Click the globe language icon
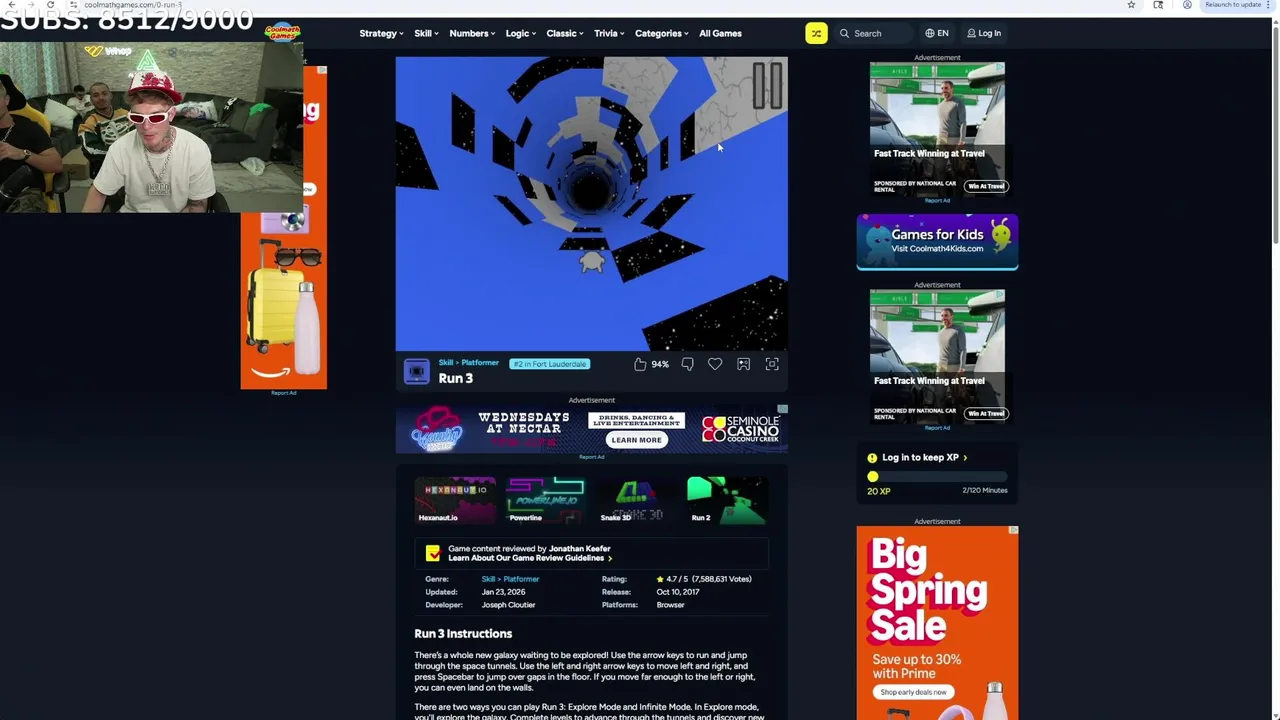 930,33
